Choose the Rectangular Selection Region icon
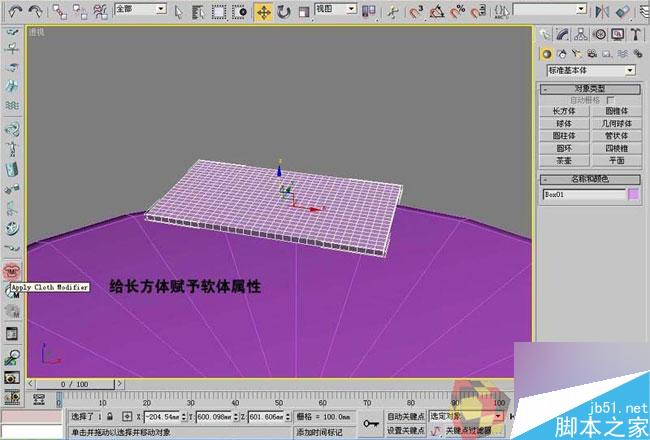 (219, 12)
